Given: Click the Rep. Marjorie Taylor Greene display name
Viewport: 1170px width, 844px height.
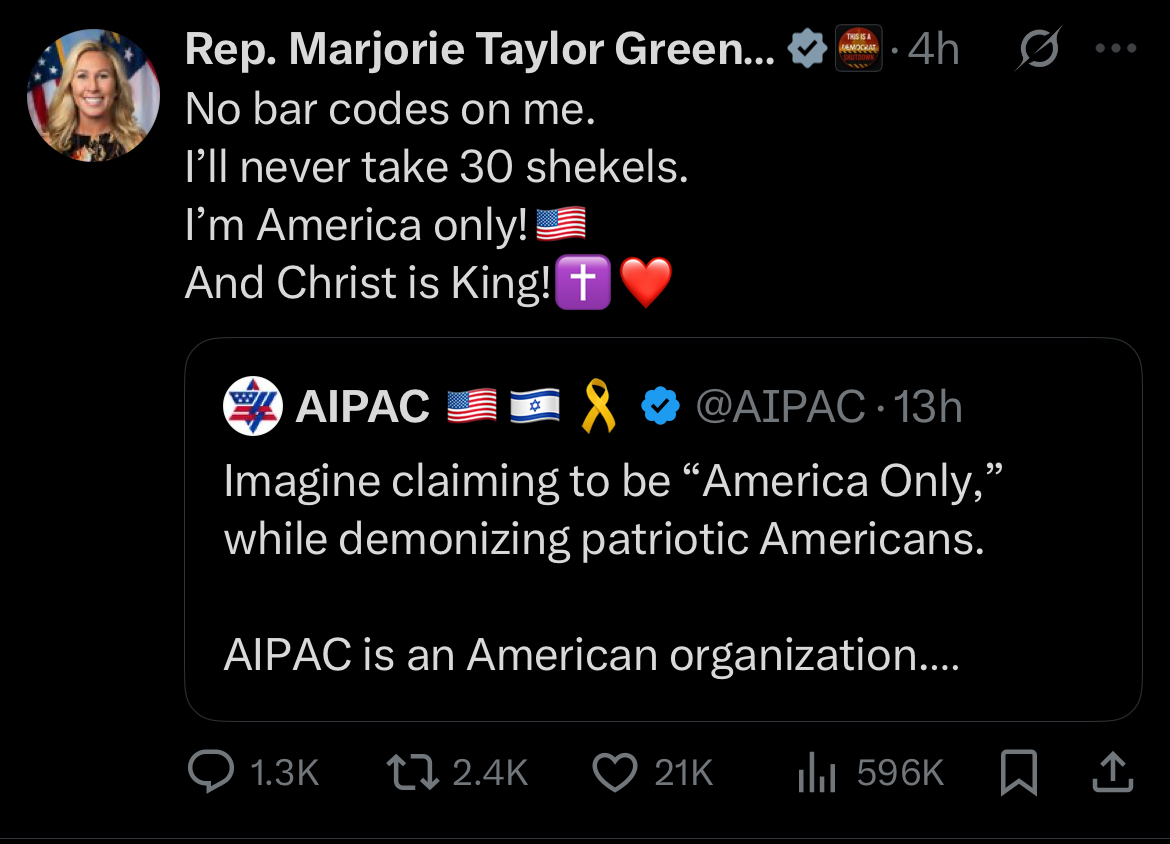Looking at the screenshot, I should 480,50.
